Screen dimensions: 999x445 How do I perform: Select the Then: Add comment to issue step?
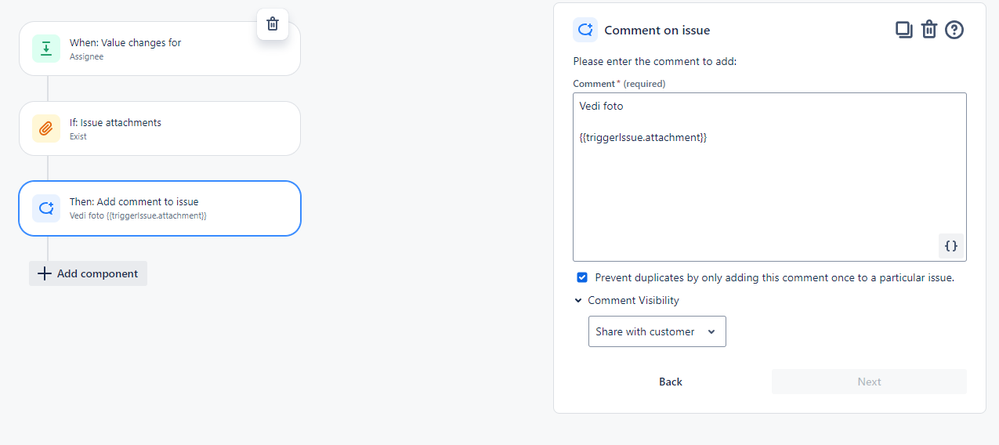point(159,208)
